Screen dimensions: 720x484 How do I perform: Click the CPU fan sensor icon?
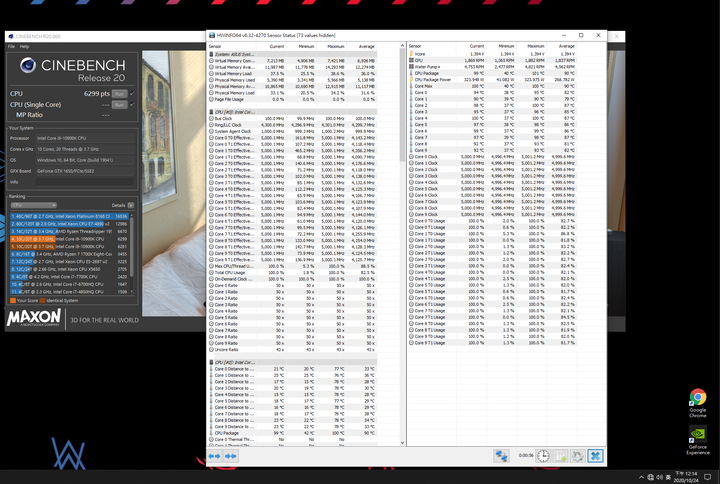pyautogui.click(x=411, y=60)
